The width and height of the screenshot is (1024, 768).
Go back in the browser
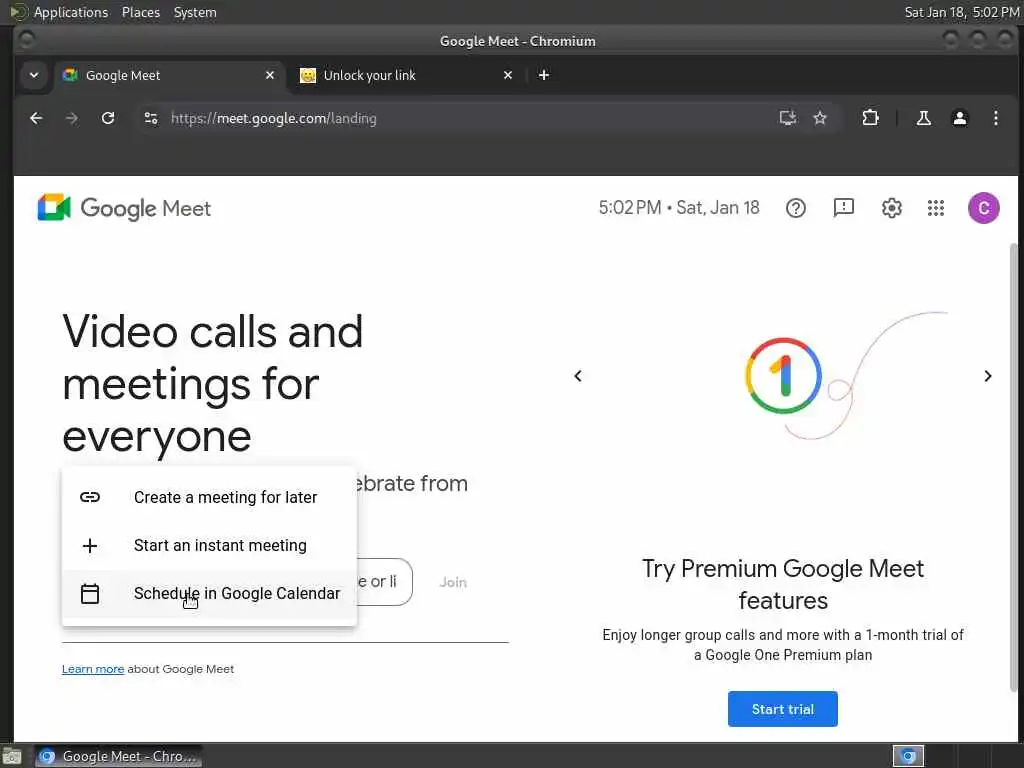(x=37, y=118)
